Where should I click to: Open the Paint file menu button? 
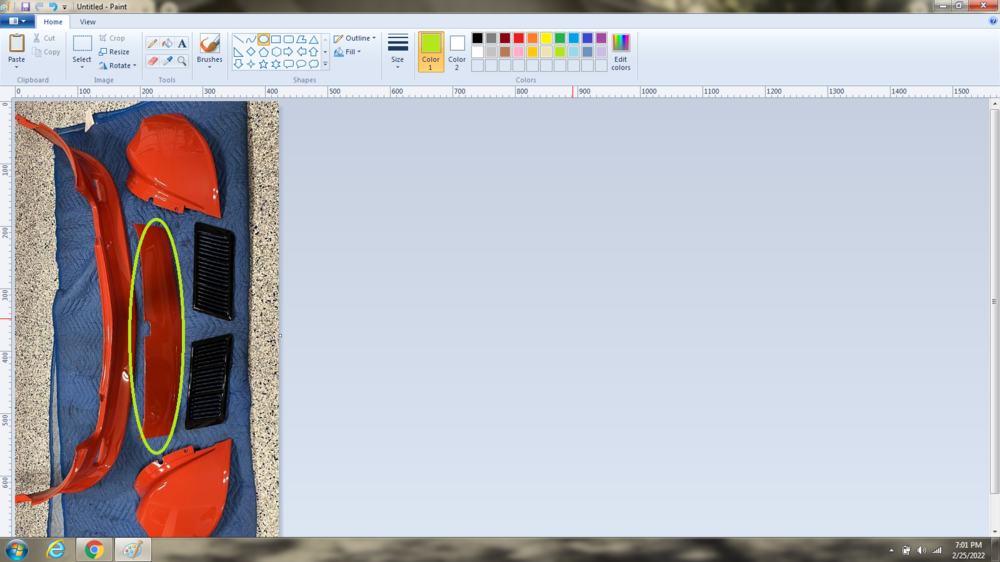point(17,21)
